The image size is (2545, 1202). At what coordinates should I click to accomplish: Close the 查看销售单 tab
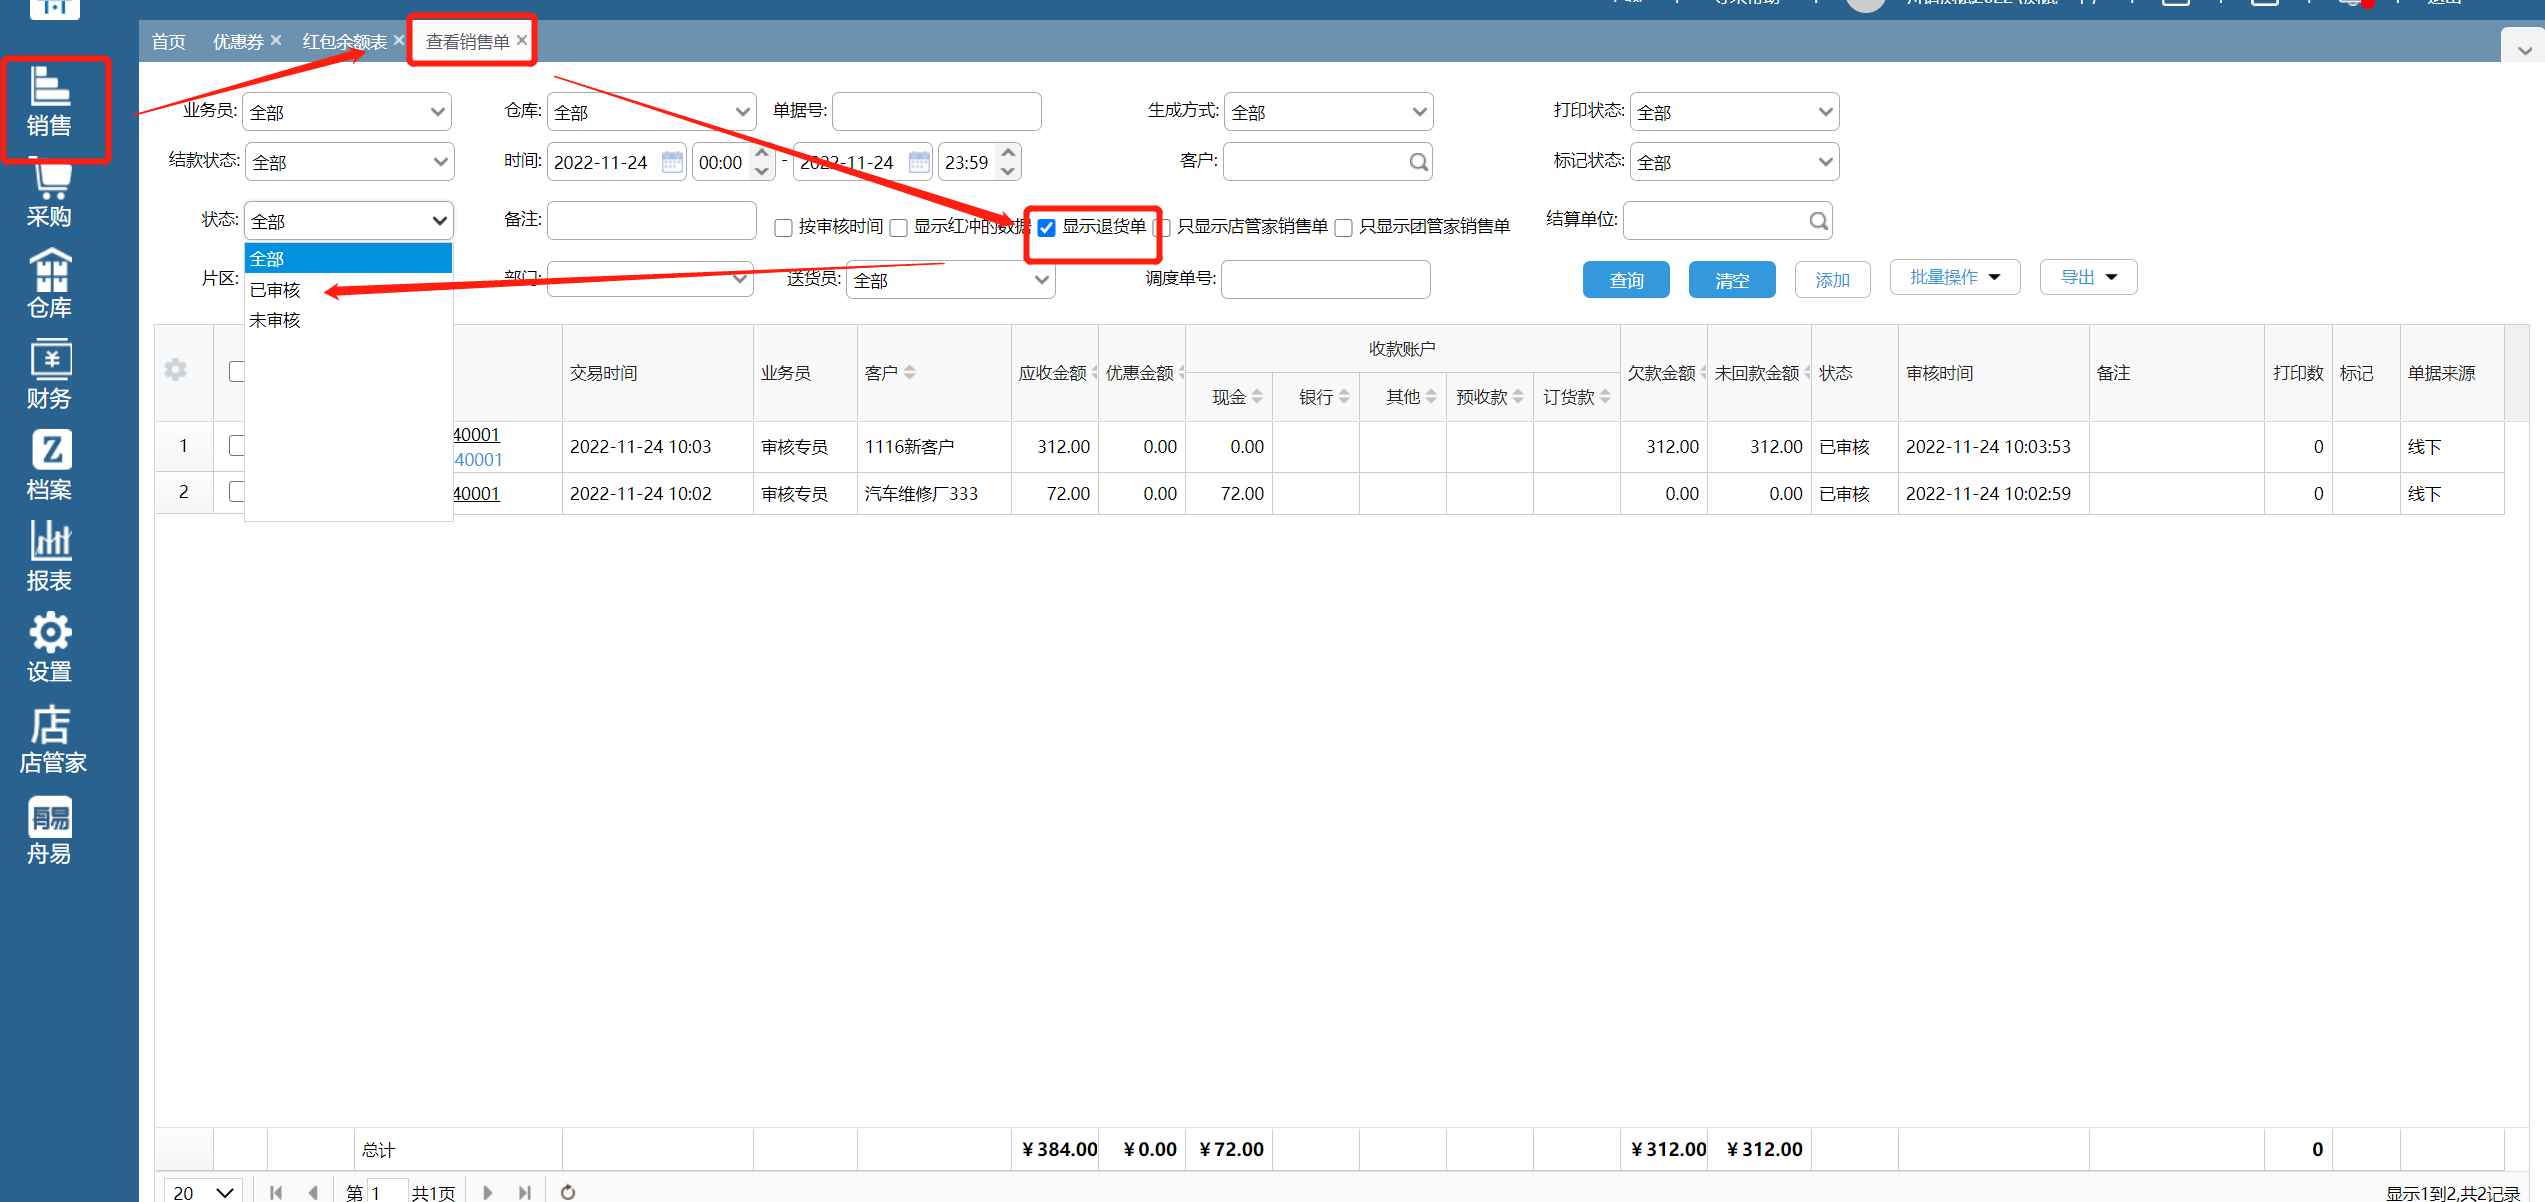click(522, 40)
